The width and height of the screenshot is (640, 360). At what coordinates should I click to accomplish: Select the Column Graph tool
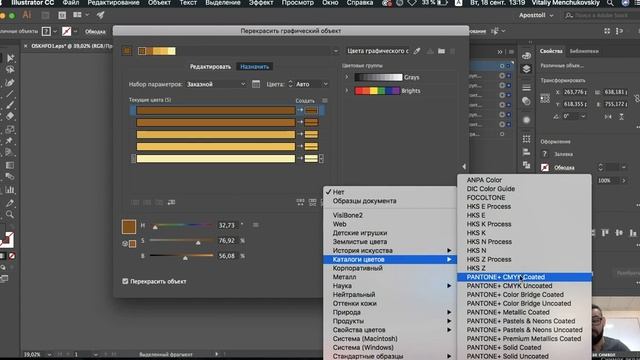[x=10, y=190]
